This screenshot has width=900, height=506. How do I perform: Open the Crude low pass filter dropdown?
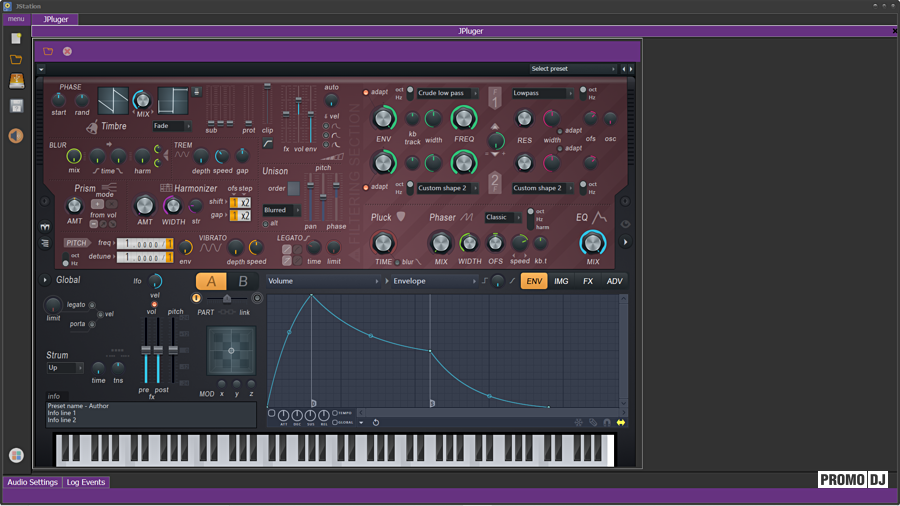447,93
